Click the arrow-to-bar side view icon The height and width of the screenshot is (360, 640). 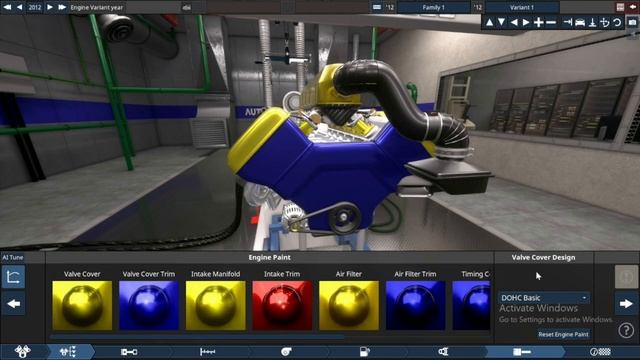pyautogui.click(x=567, y=22)
